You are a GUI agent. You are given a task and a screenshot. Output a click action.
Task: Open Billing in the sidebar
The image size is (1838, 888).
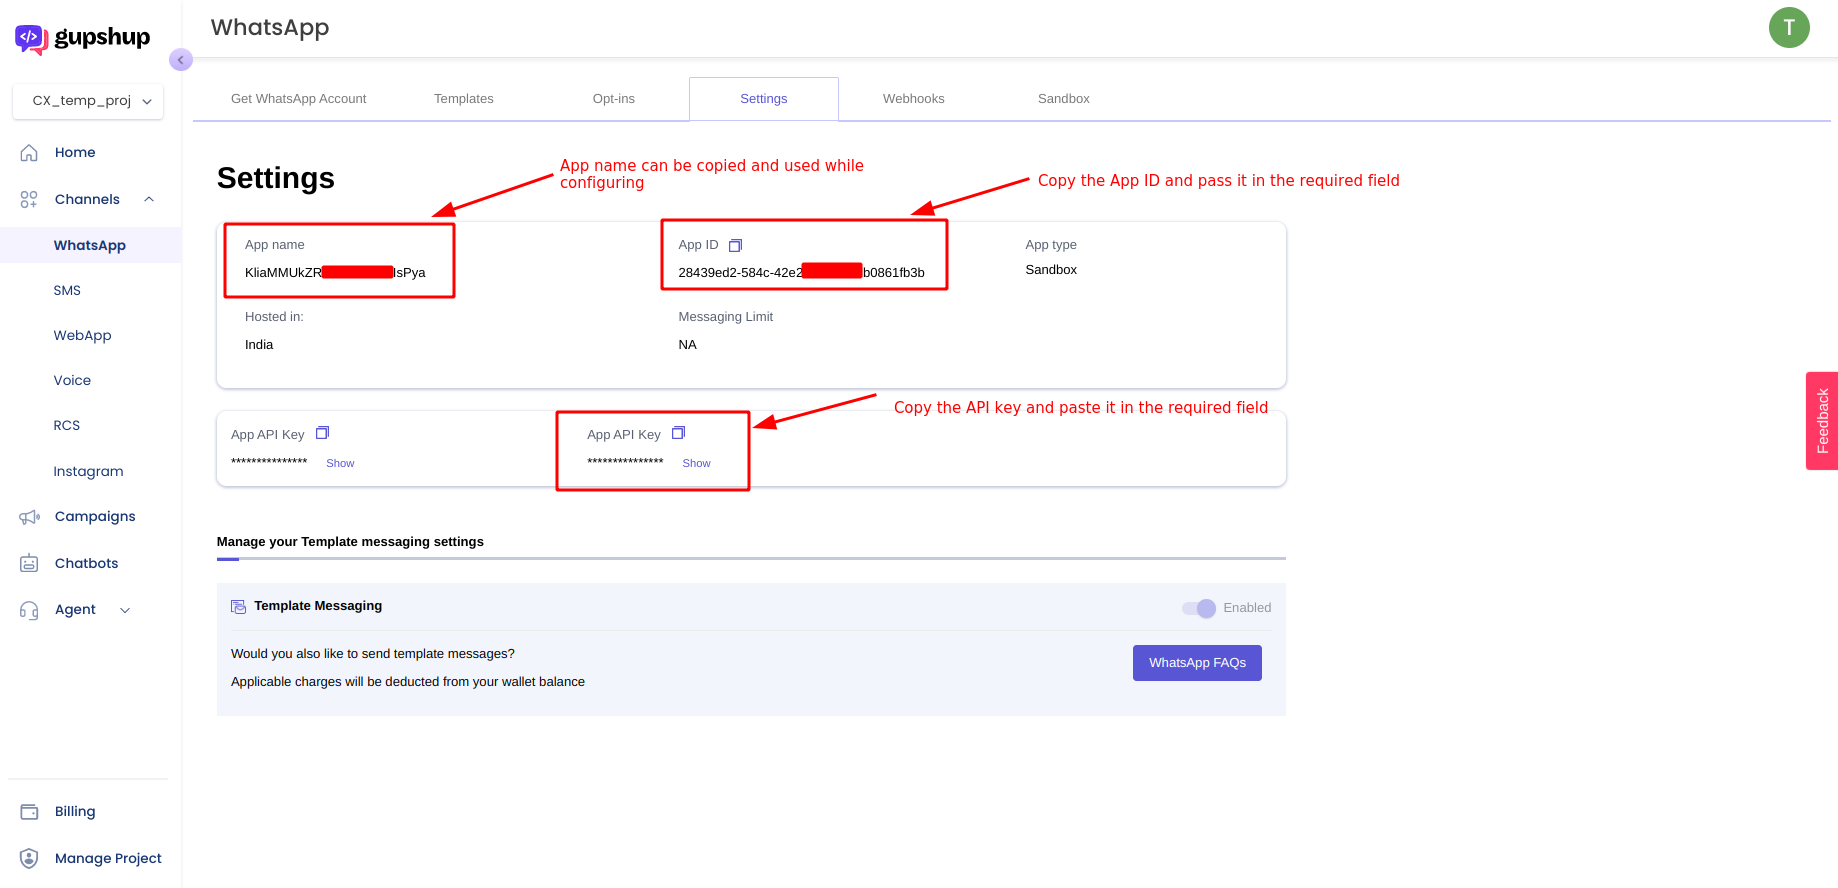[75, 812]
